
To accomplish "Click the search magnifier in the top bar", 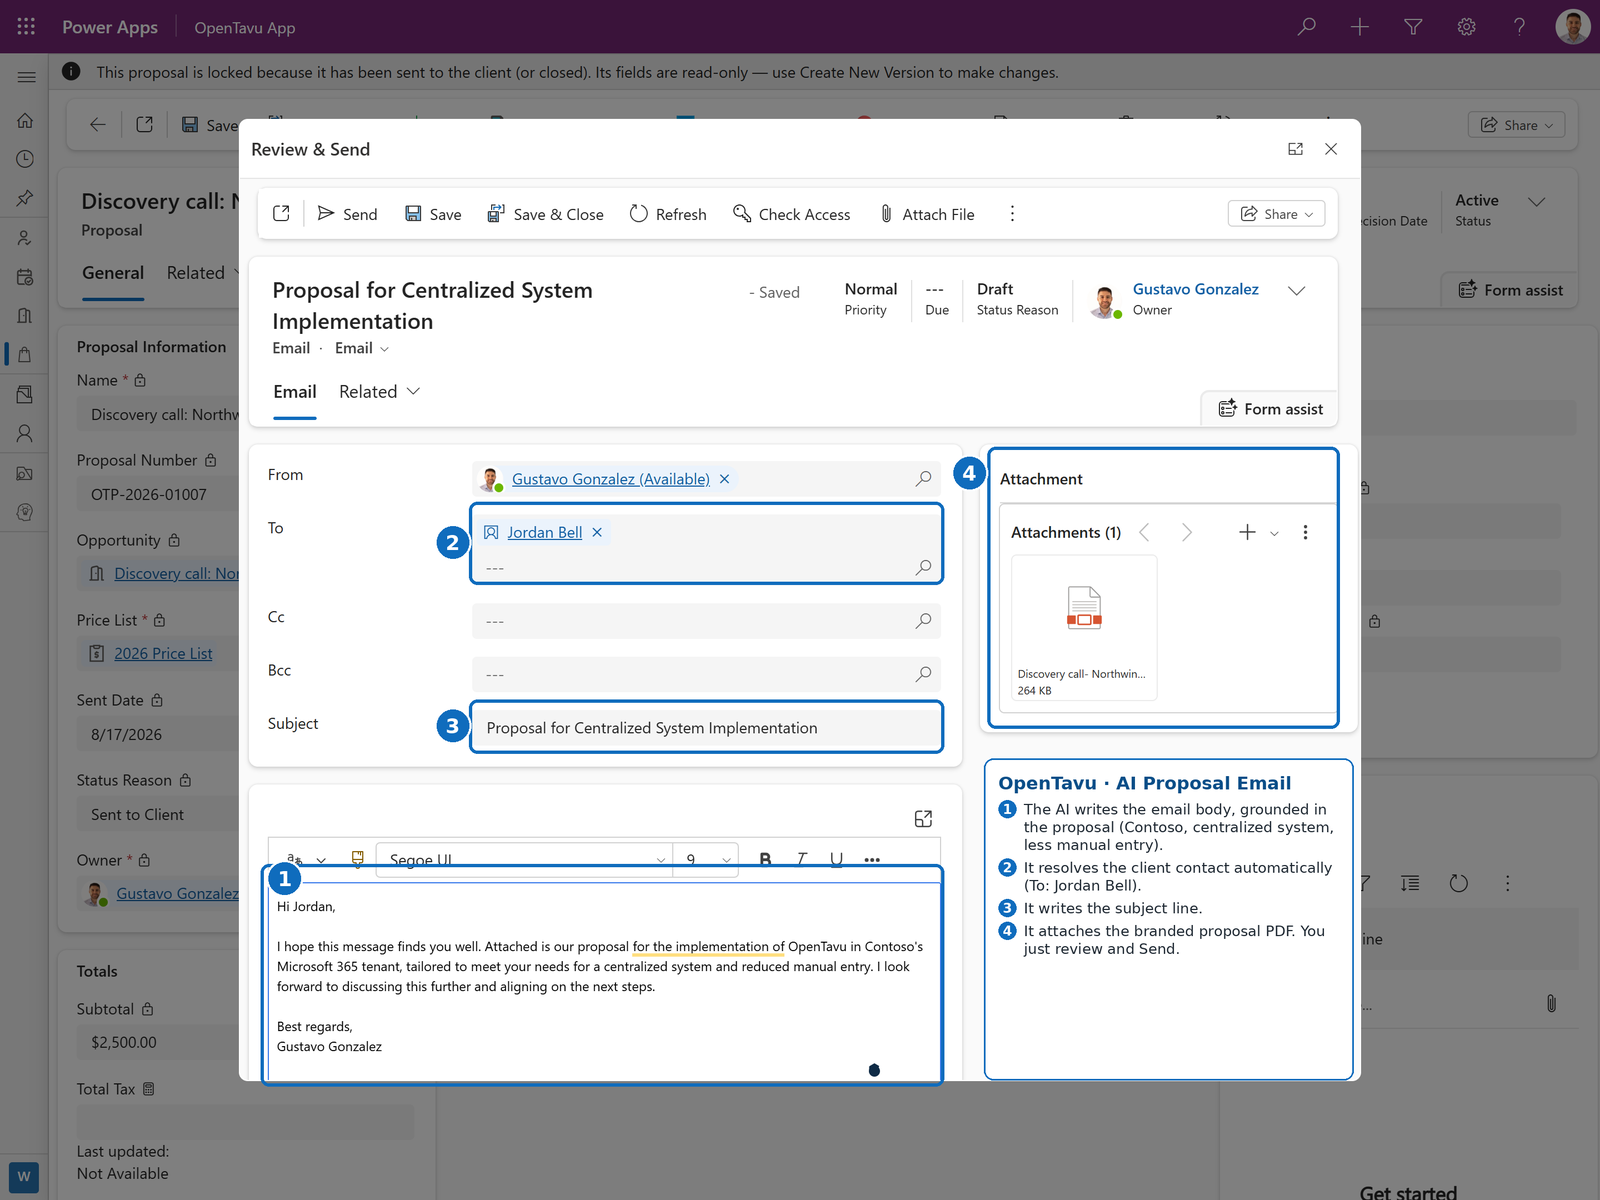I will coord(1306,27).
